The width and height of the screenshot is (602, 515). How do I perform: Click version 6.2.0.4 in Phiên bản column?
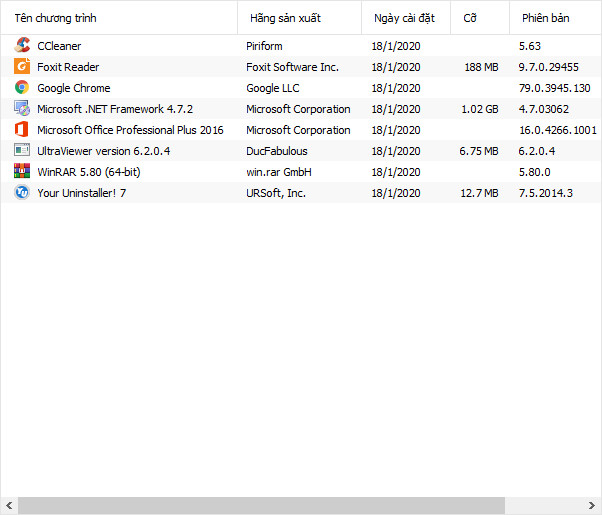pos(537,151)
